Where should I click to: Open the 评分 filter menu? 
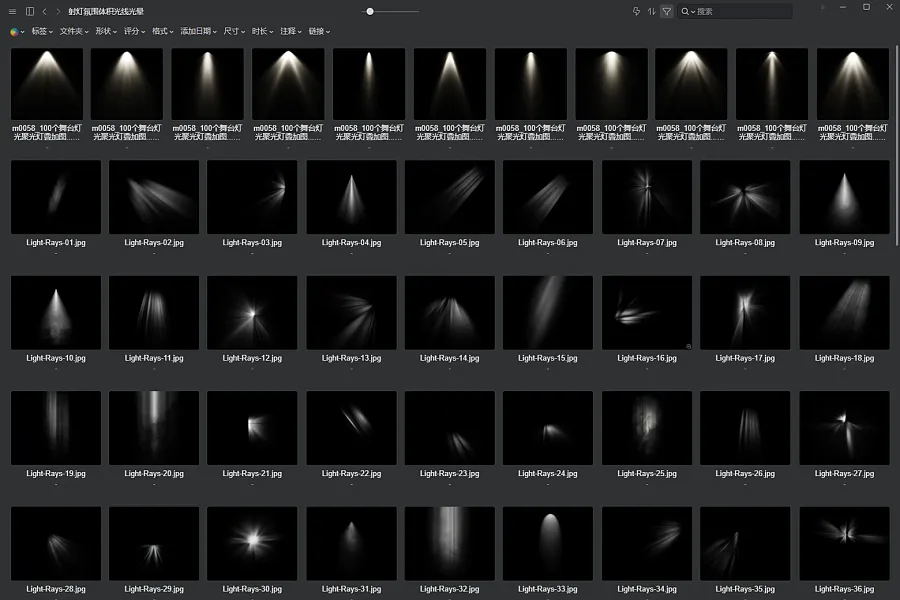pyautogui.click(x=134, y=32)
